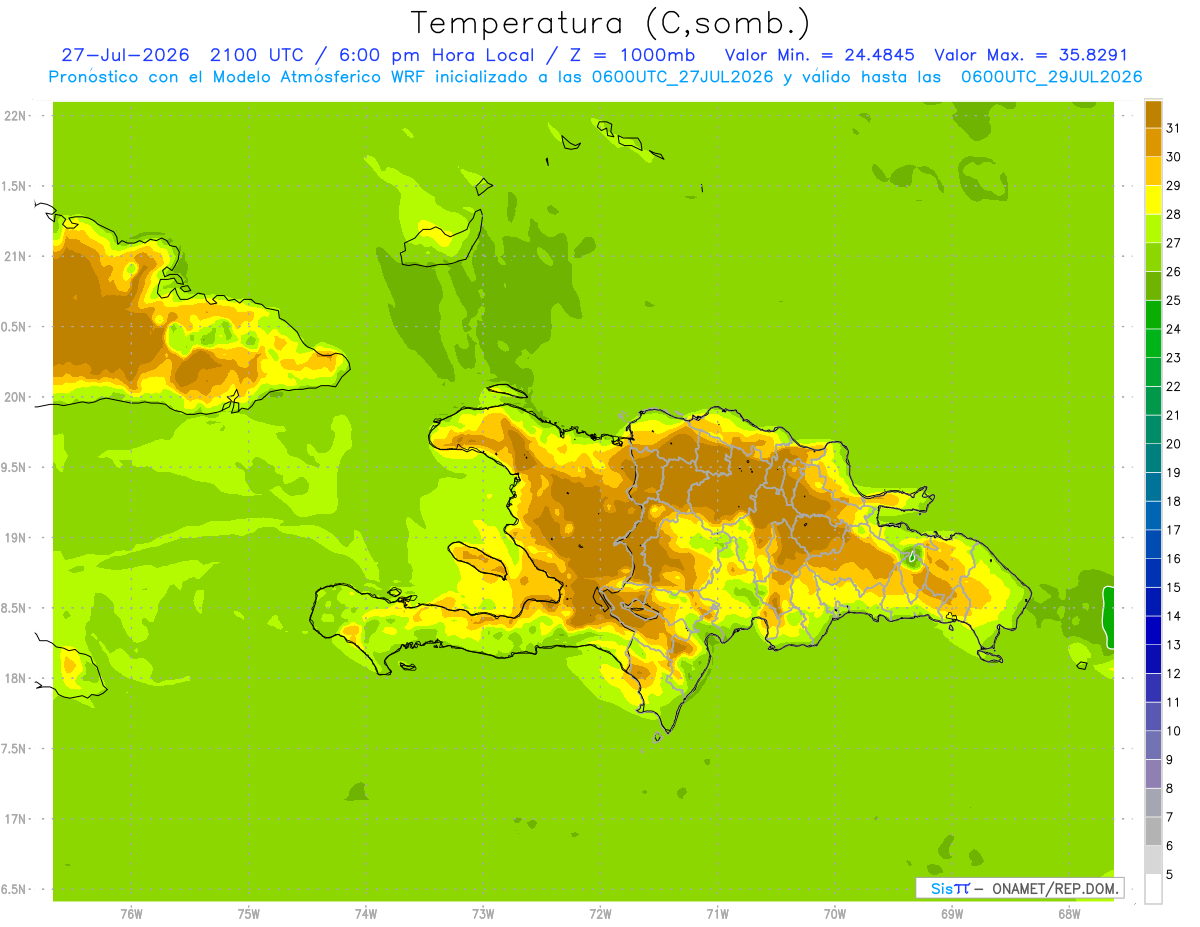This screenshot has width=1200, height=927.
Task: Click the "76W" longitude label
Action: click(x=131, y=914)
